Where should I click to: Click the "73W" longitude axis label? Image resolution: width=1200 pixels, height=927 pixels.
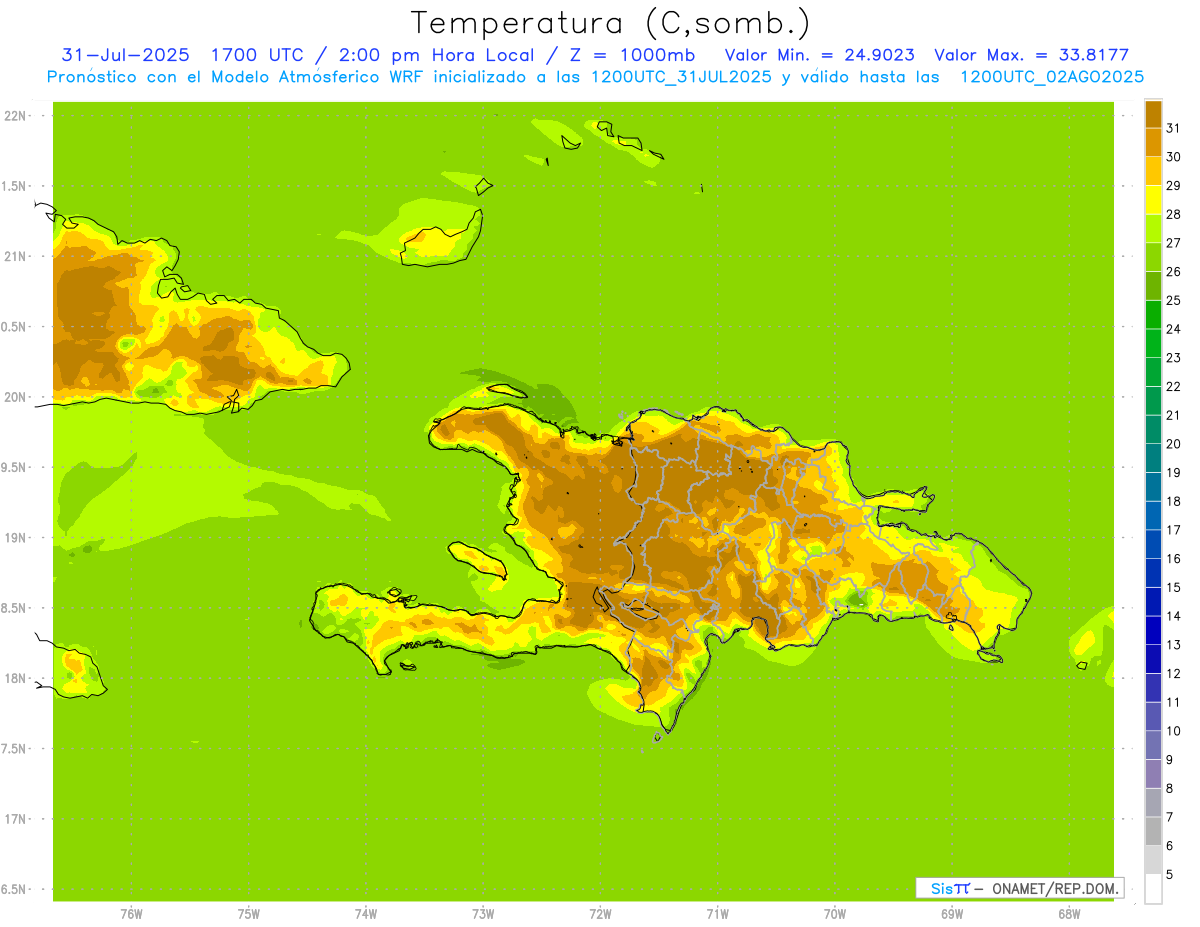click(483, 913)
